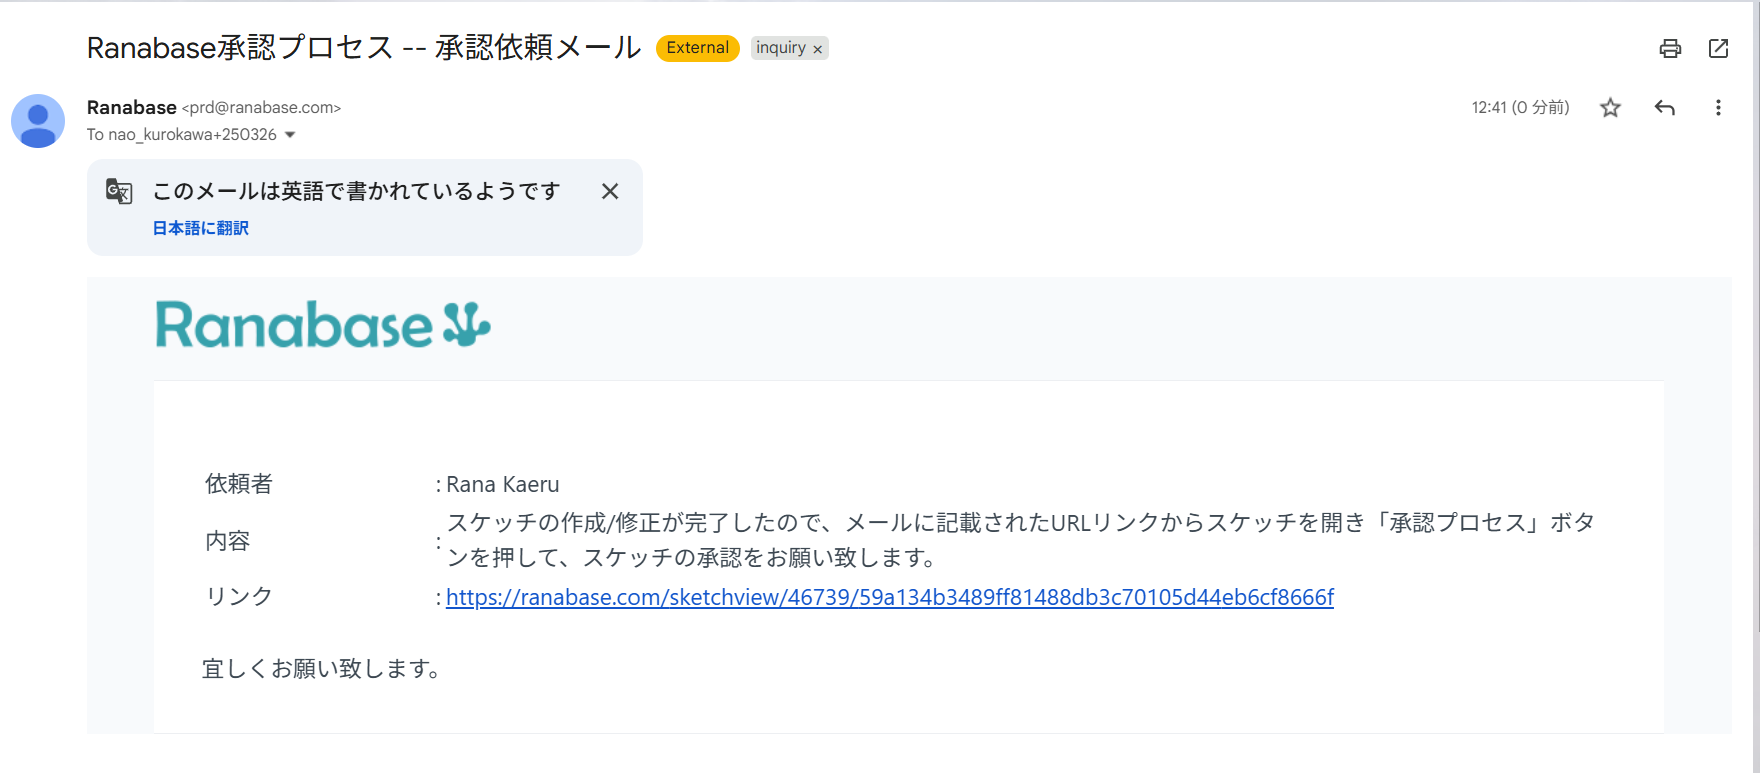This screenshot has height=773, width=1760.
Task: Click the sender's profile avatar
Action: point(38,121)
